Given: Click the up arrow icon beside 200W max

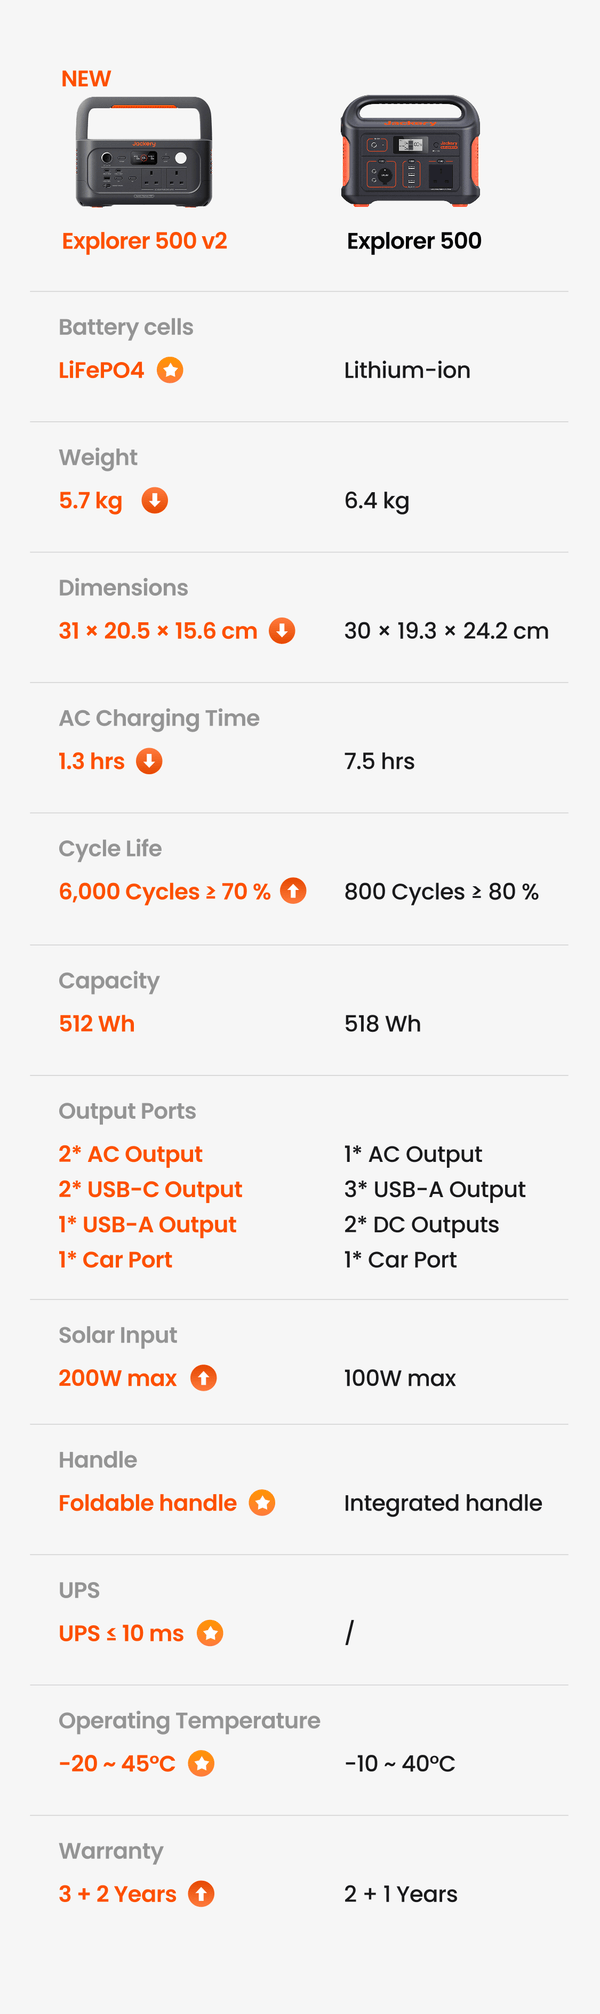Looking at the screenshot, I should 203,1378.
